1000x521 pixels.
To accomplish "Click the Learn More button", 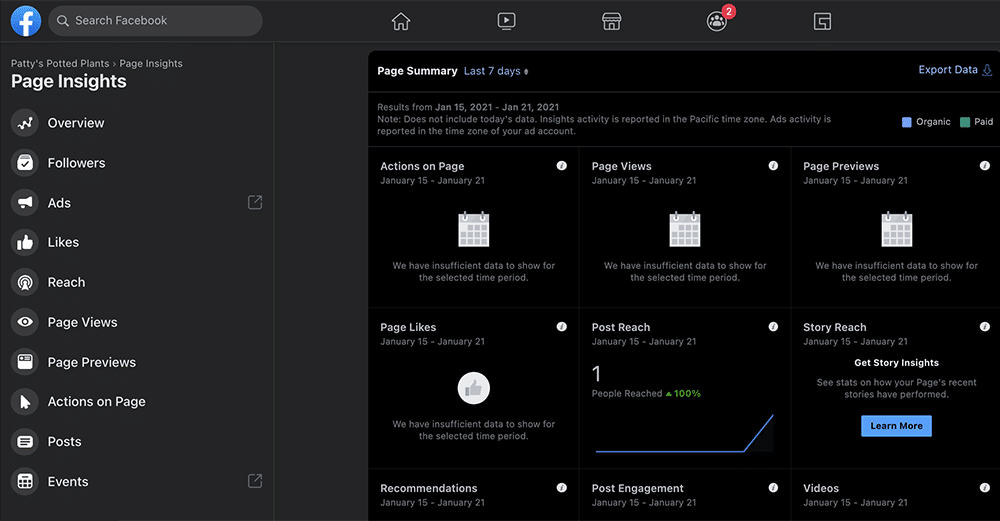I will [x=896, y=426].
